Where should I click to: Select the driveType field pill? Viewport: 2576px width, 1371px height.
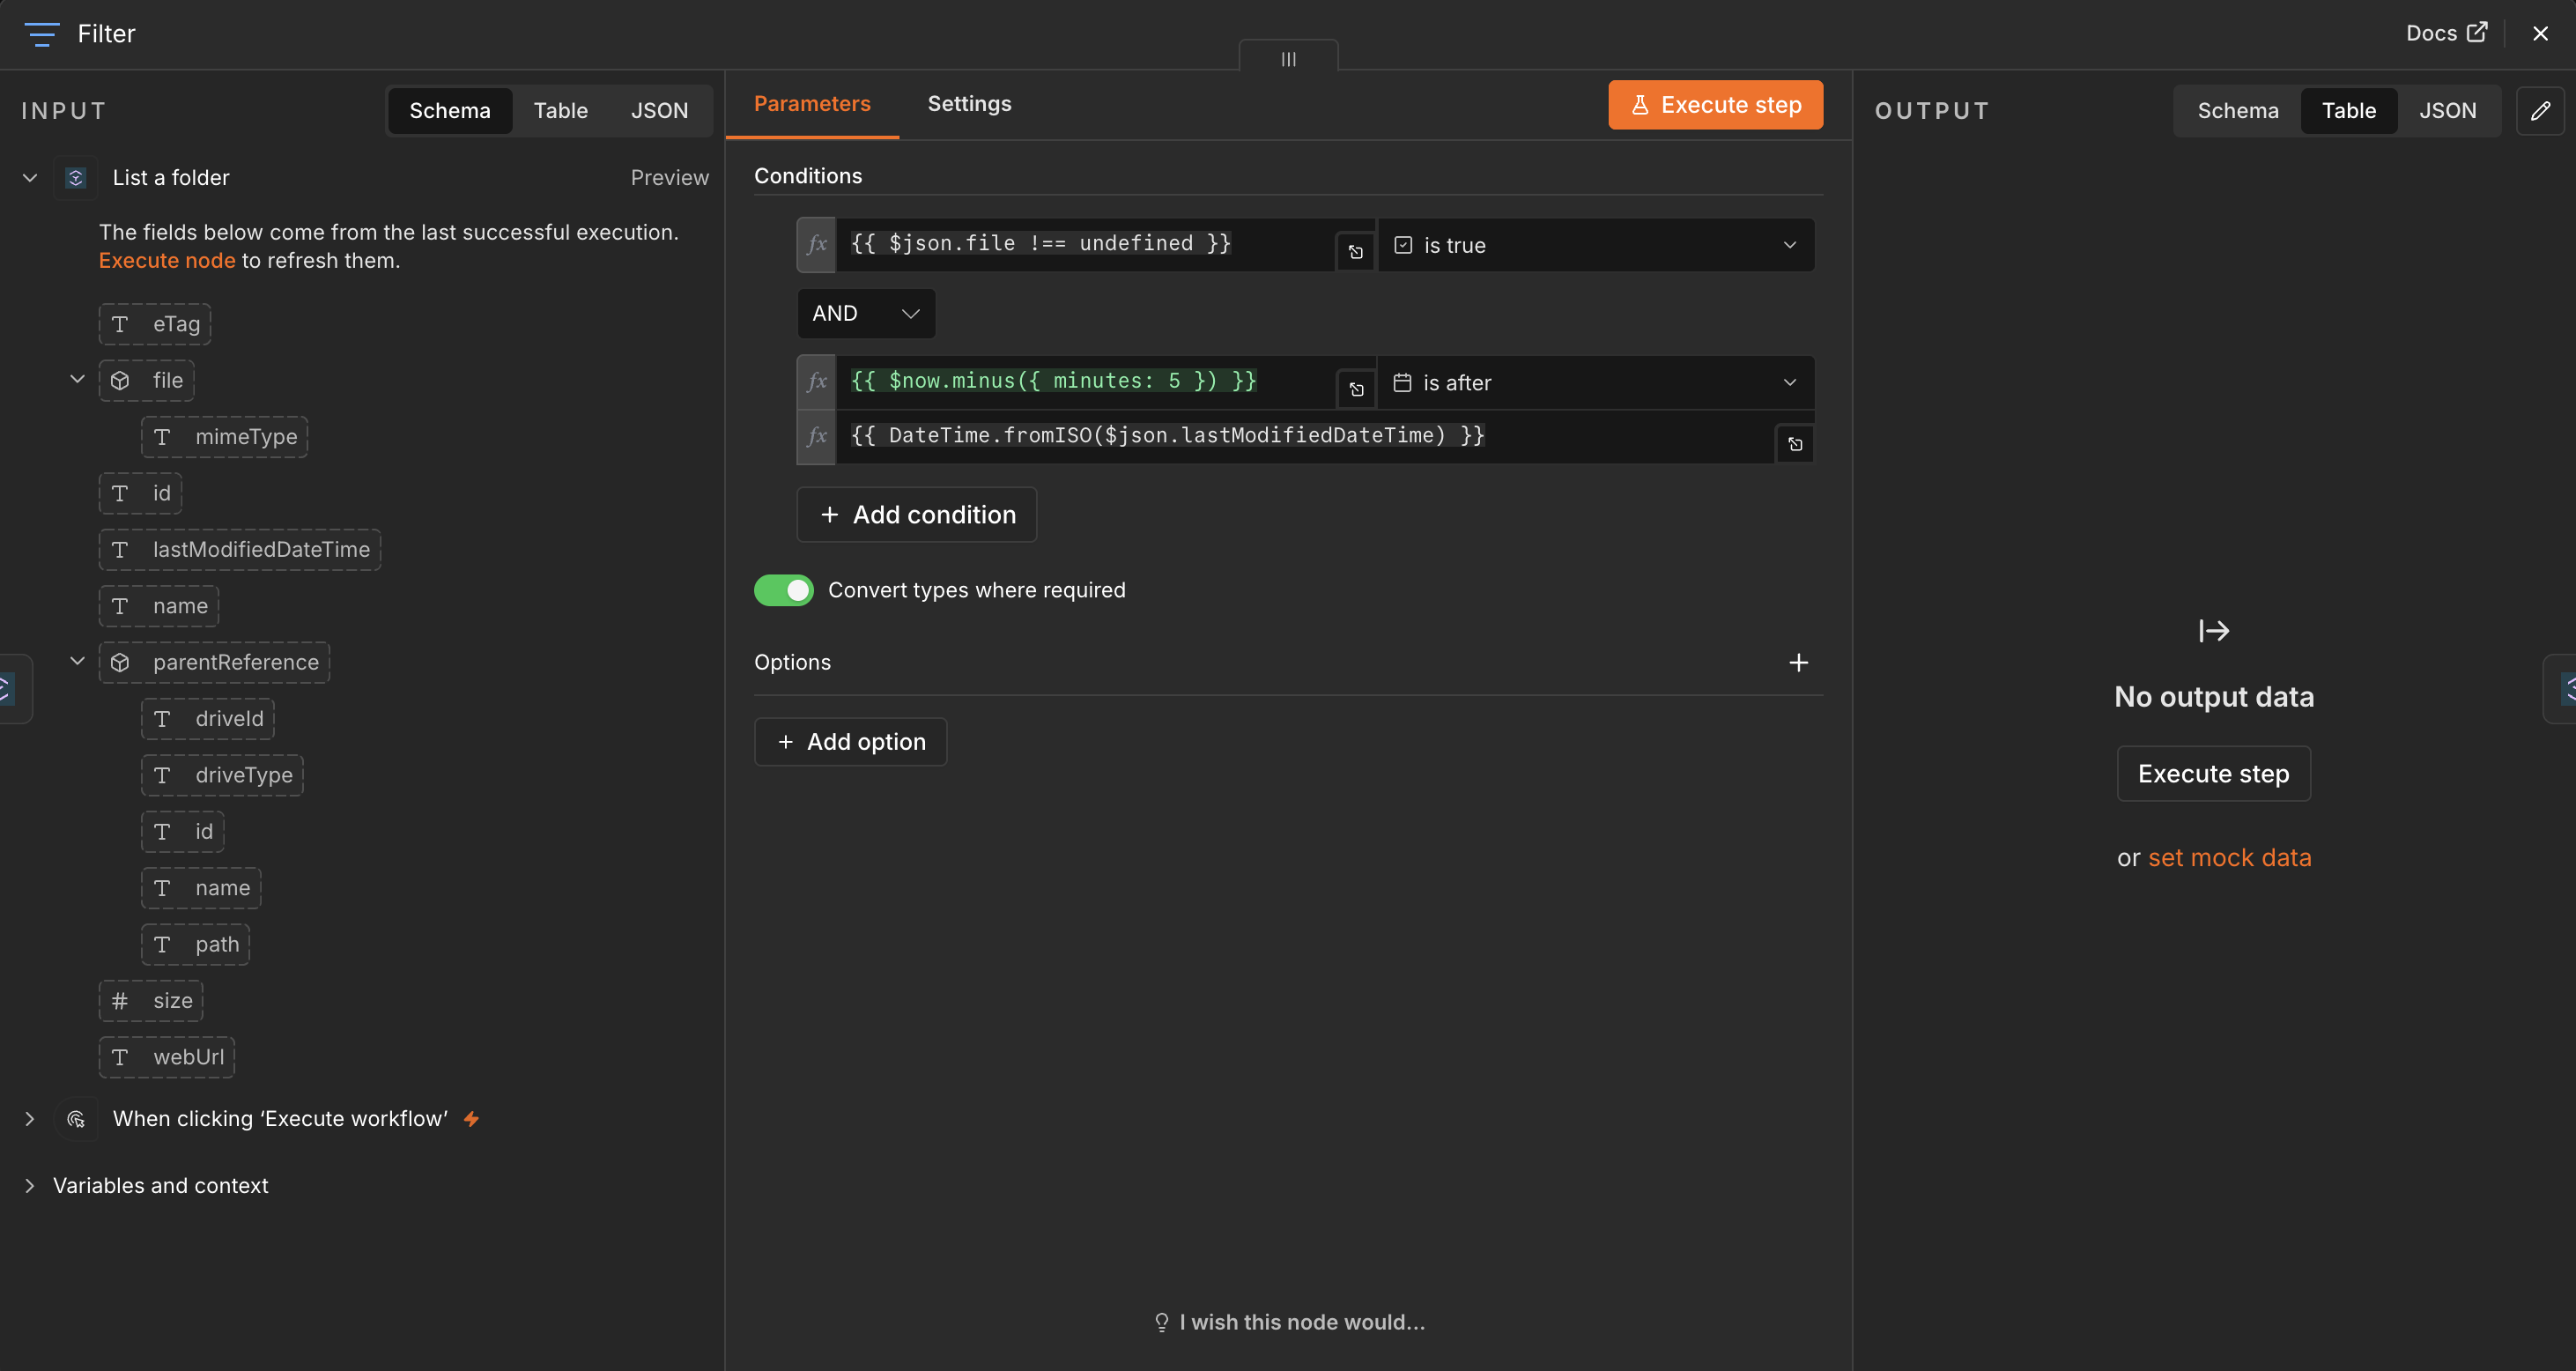[x=222, y=775]
